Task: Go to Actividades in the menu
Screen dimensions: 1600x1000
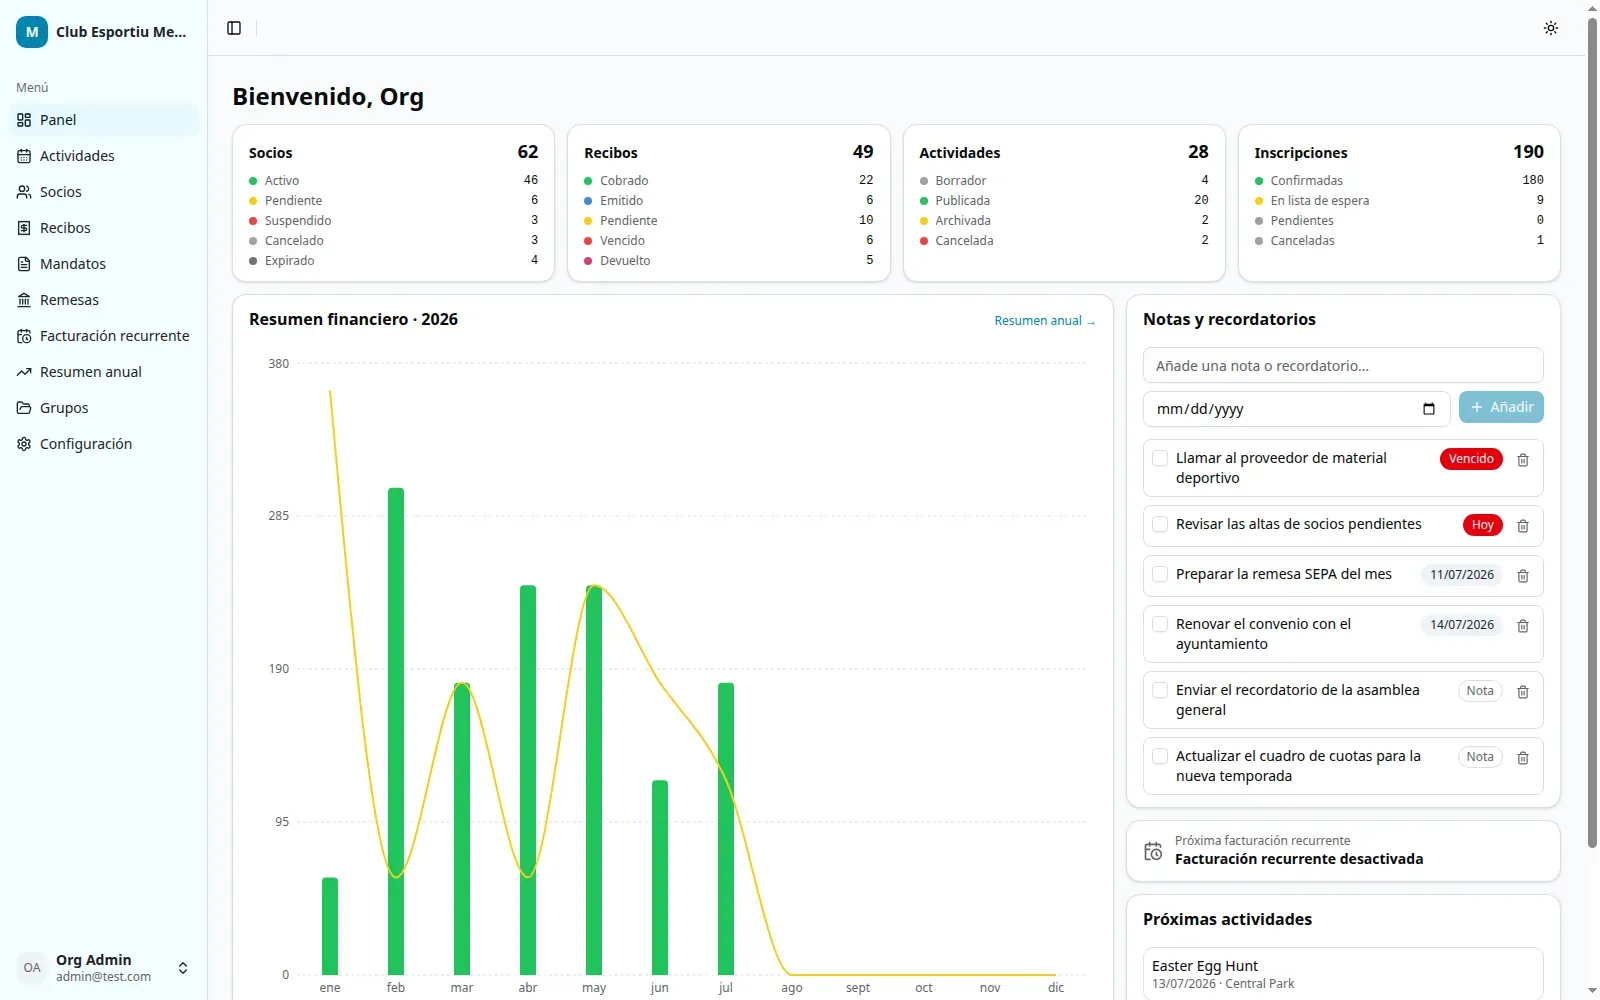Action: (104, 156)
